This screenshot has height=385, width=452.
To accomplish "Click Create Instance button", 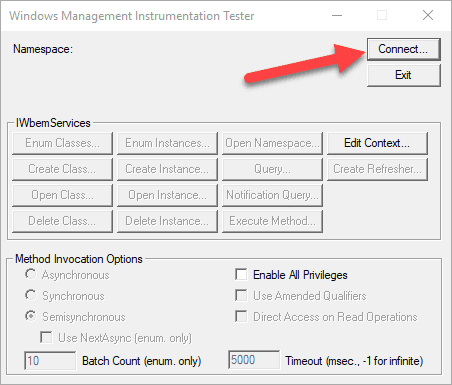I will (x=167, y=169).
